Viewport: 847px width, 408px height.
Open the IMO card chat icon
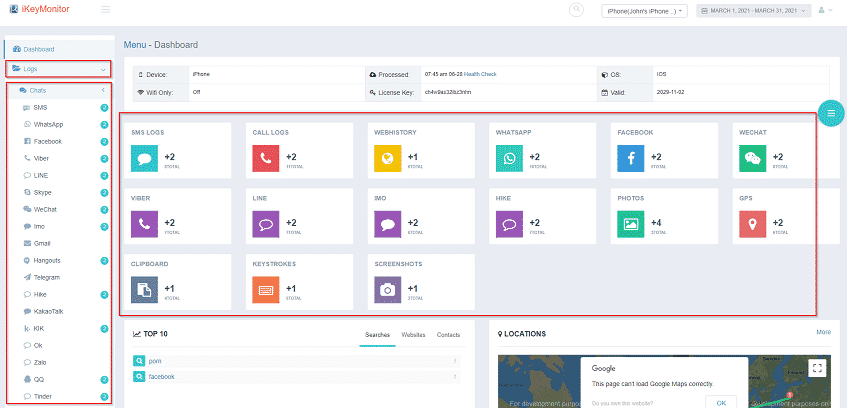pyautogui.click(x=388, y=224)
